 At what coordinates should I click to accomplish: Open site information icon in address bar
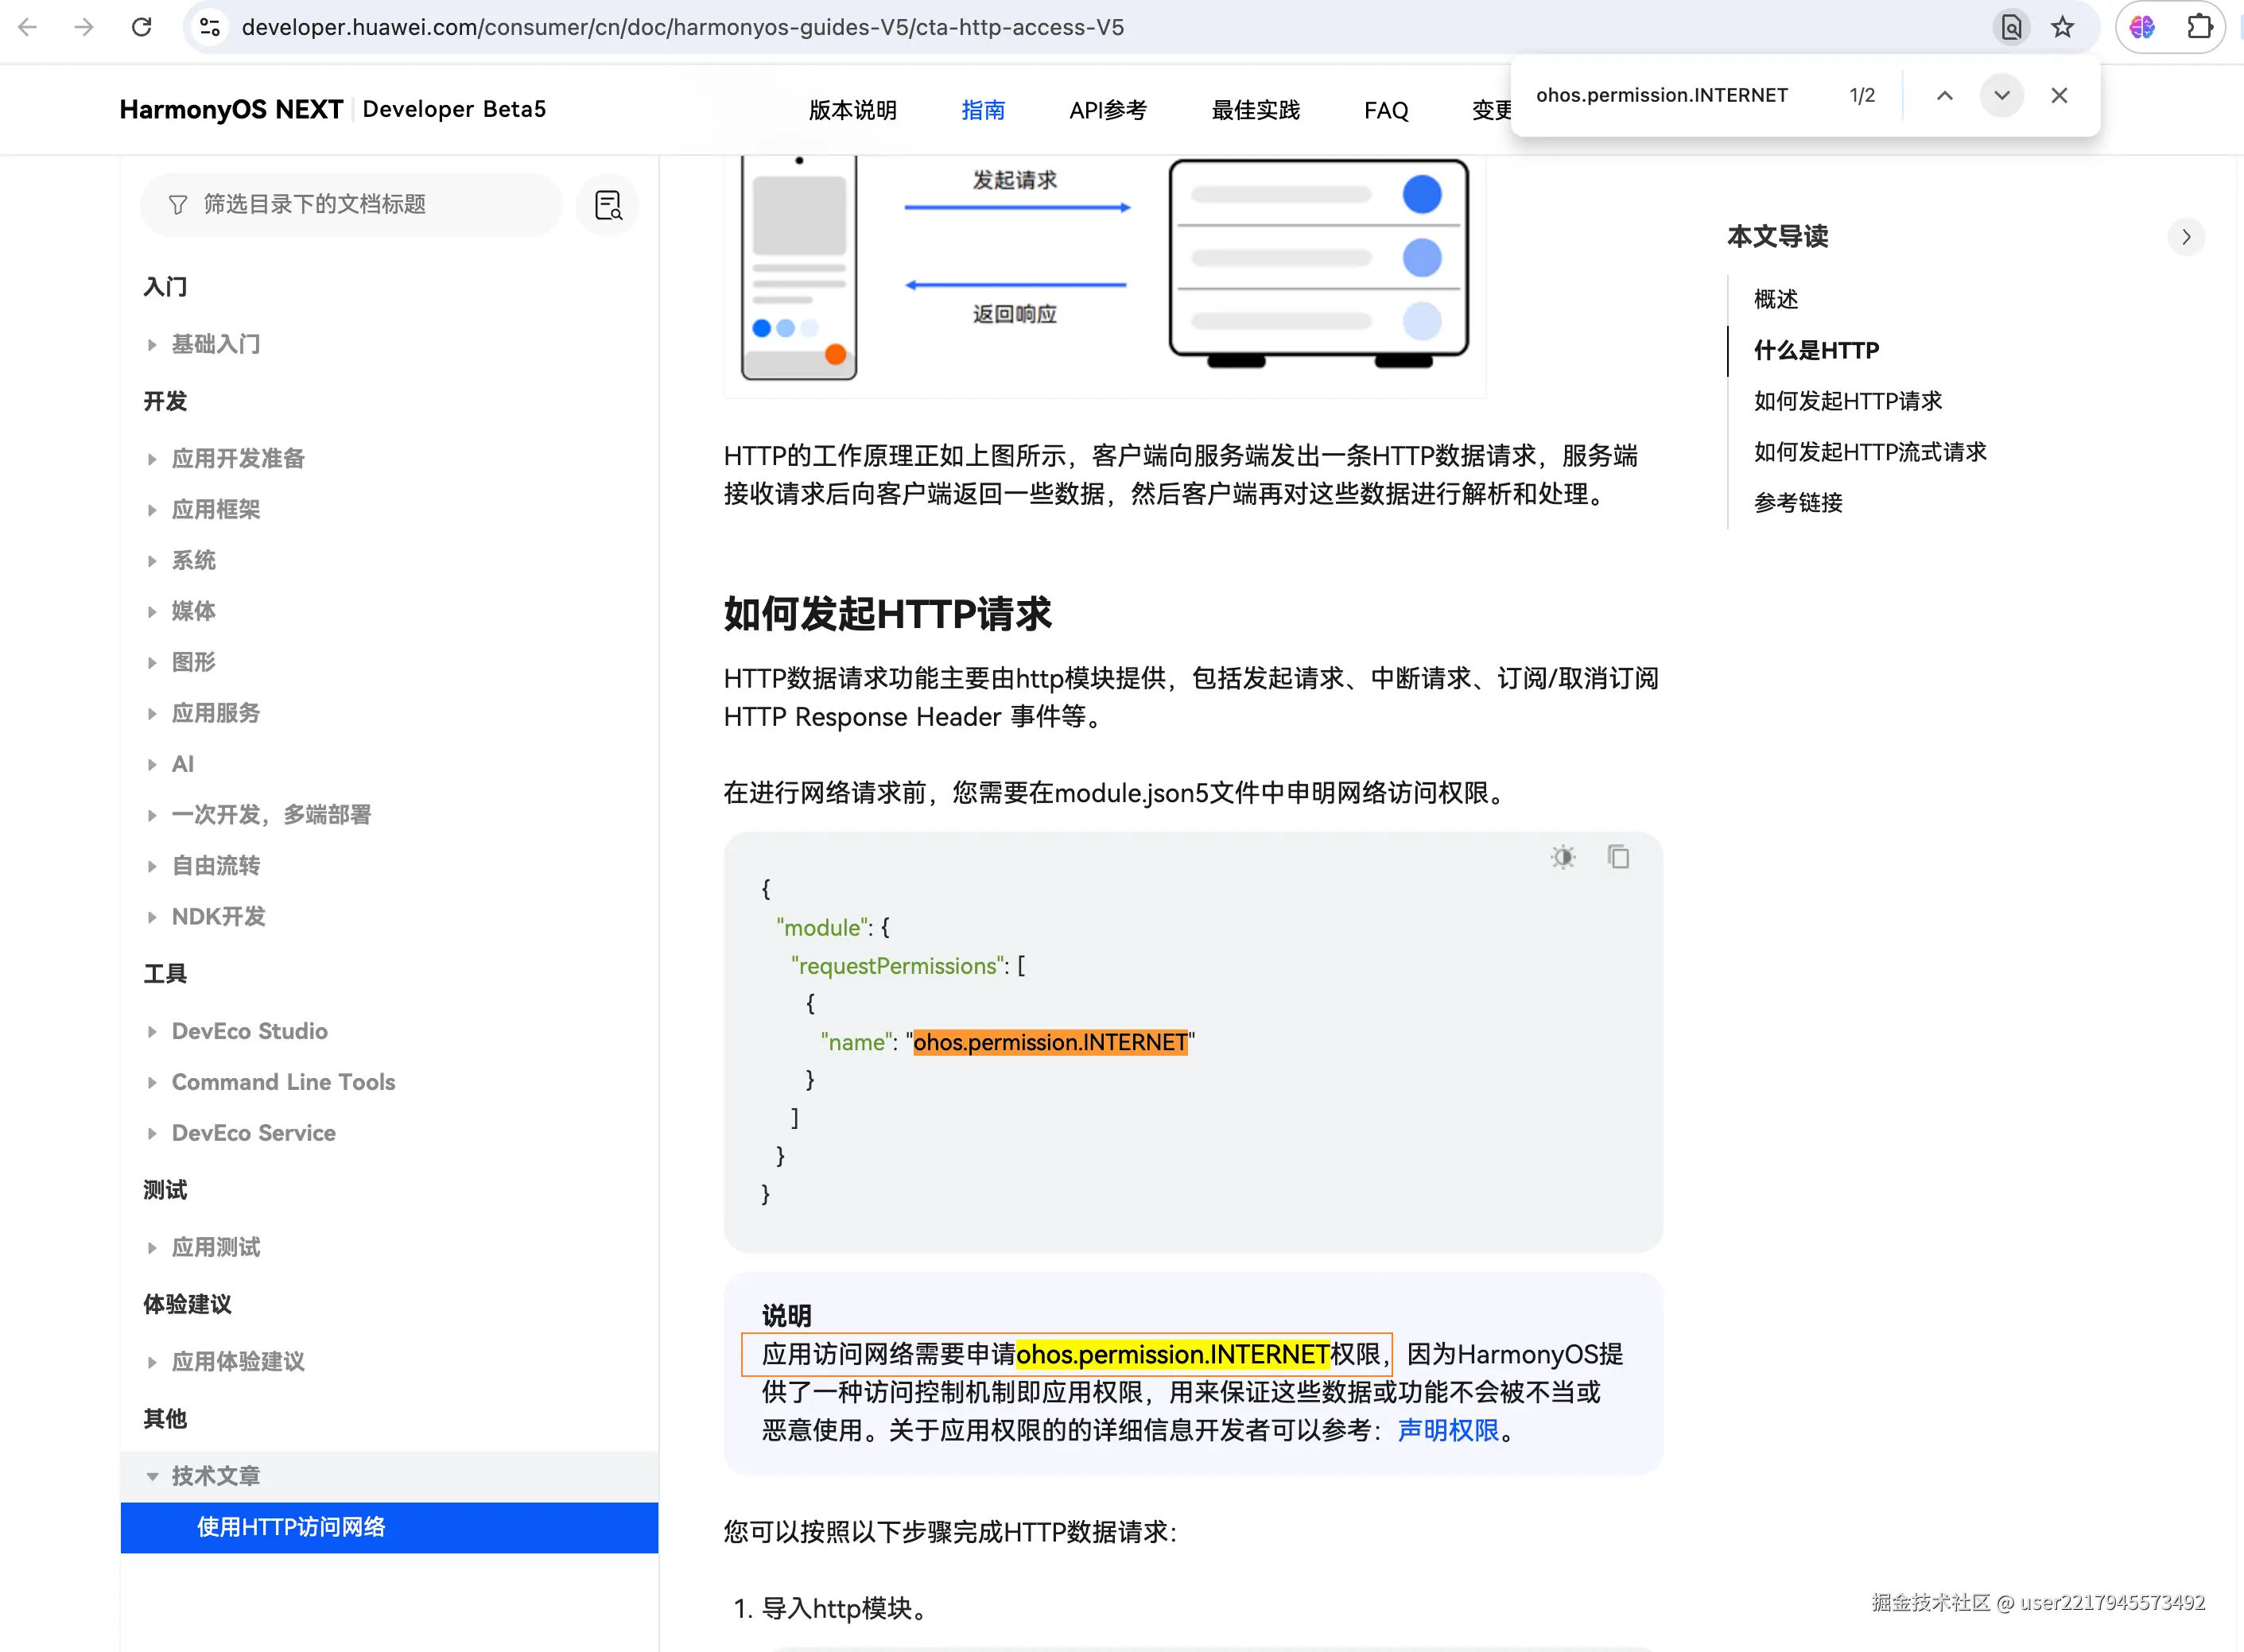pos(210,27)
